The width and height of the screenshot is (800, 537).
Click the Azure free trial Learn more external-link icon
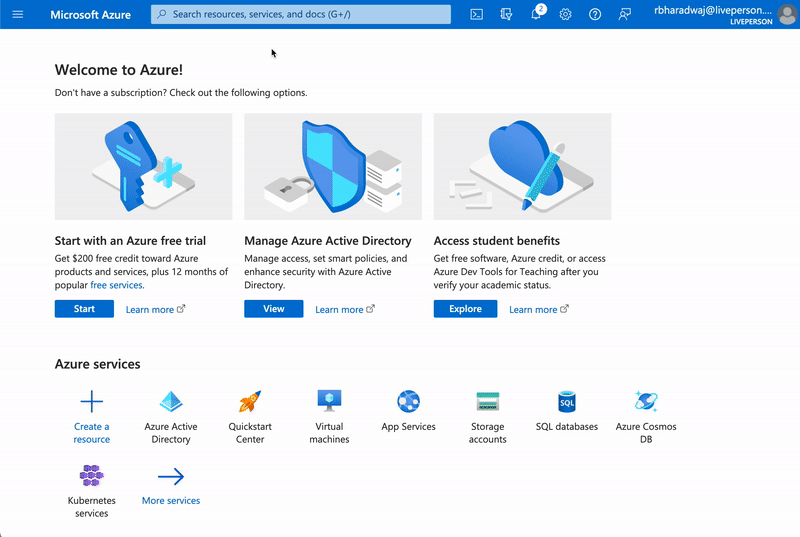pyautogui.click(x=181, y=309)
